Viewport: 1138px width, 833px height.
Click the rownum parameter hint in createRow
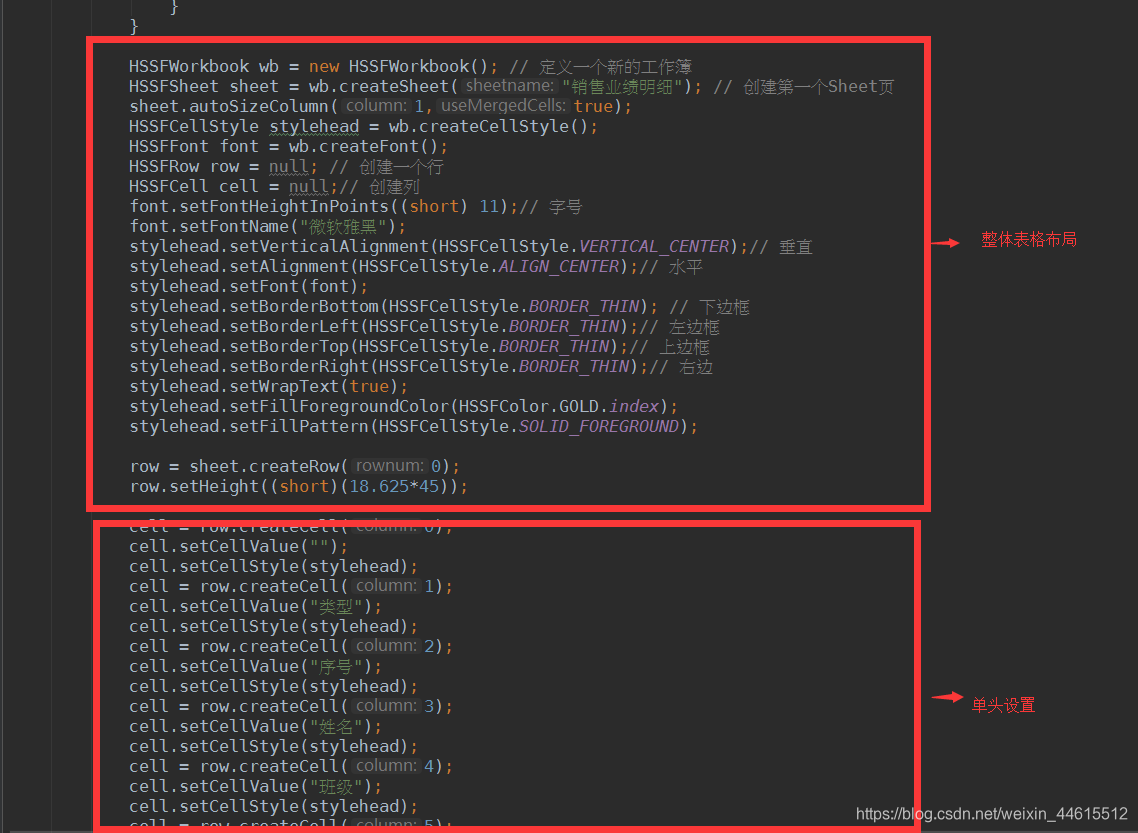point(390,466)
